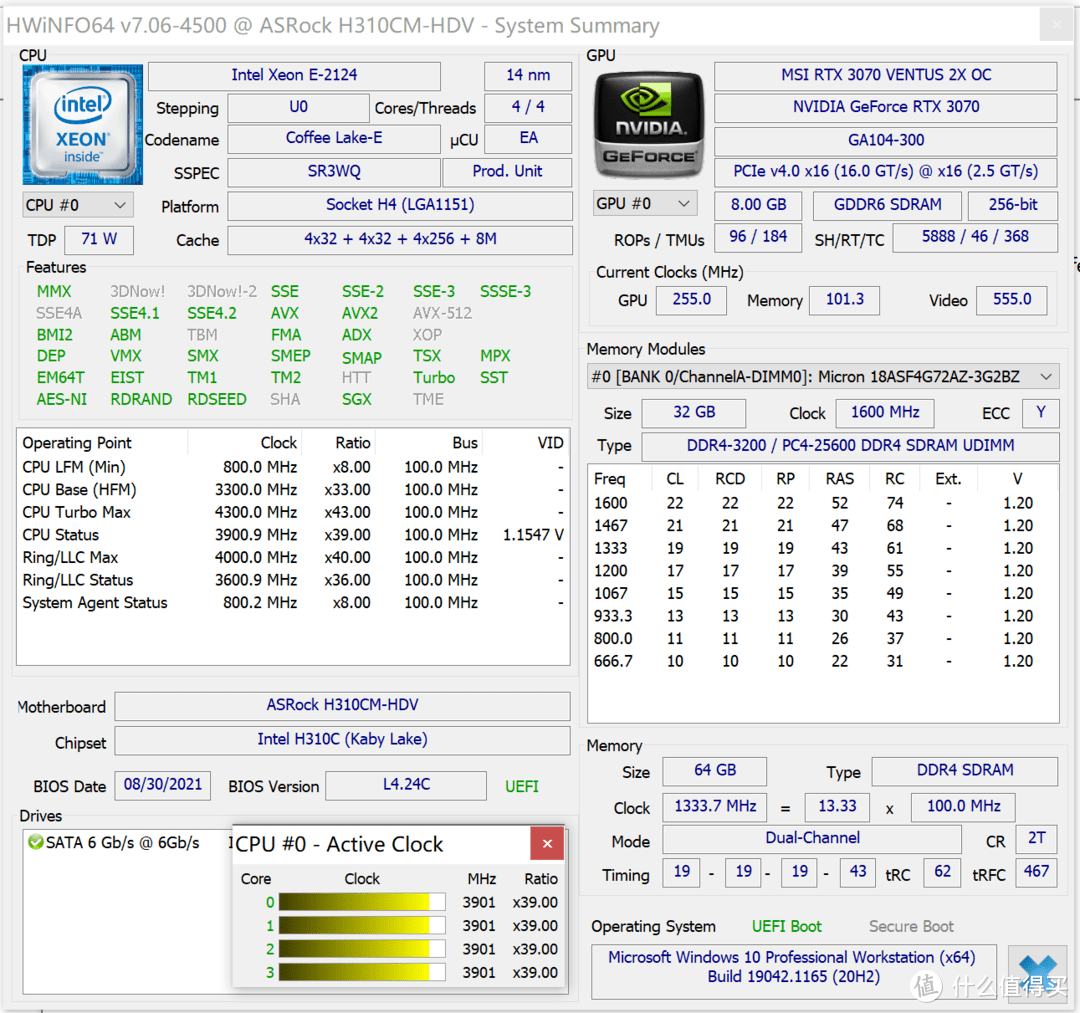Click the BIOS date 08/30/2021 field
Viewport: 1080px width, 1013px height.
[163, 785]
